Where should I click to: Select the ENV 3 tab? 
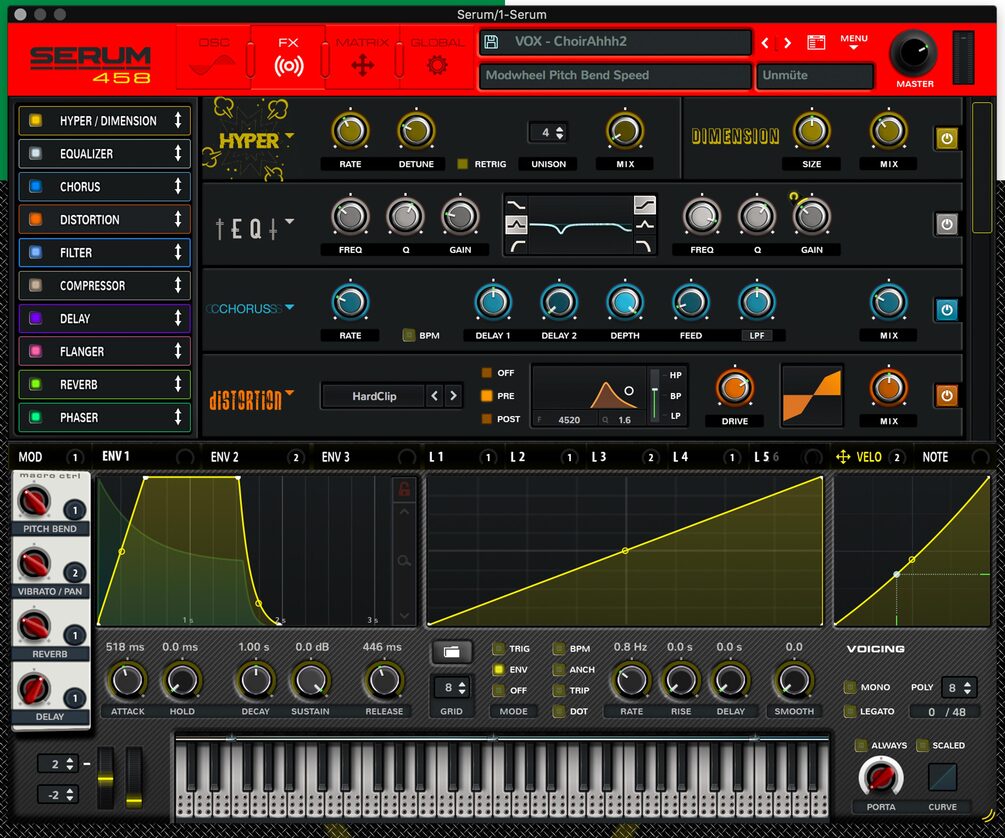click(x=335, y=457)
